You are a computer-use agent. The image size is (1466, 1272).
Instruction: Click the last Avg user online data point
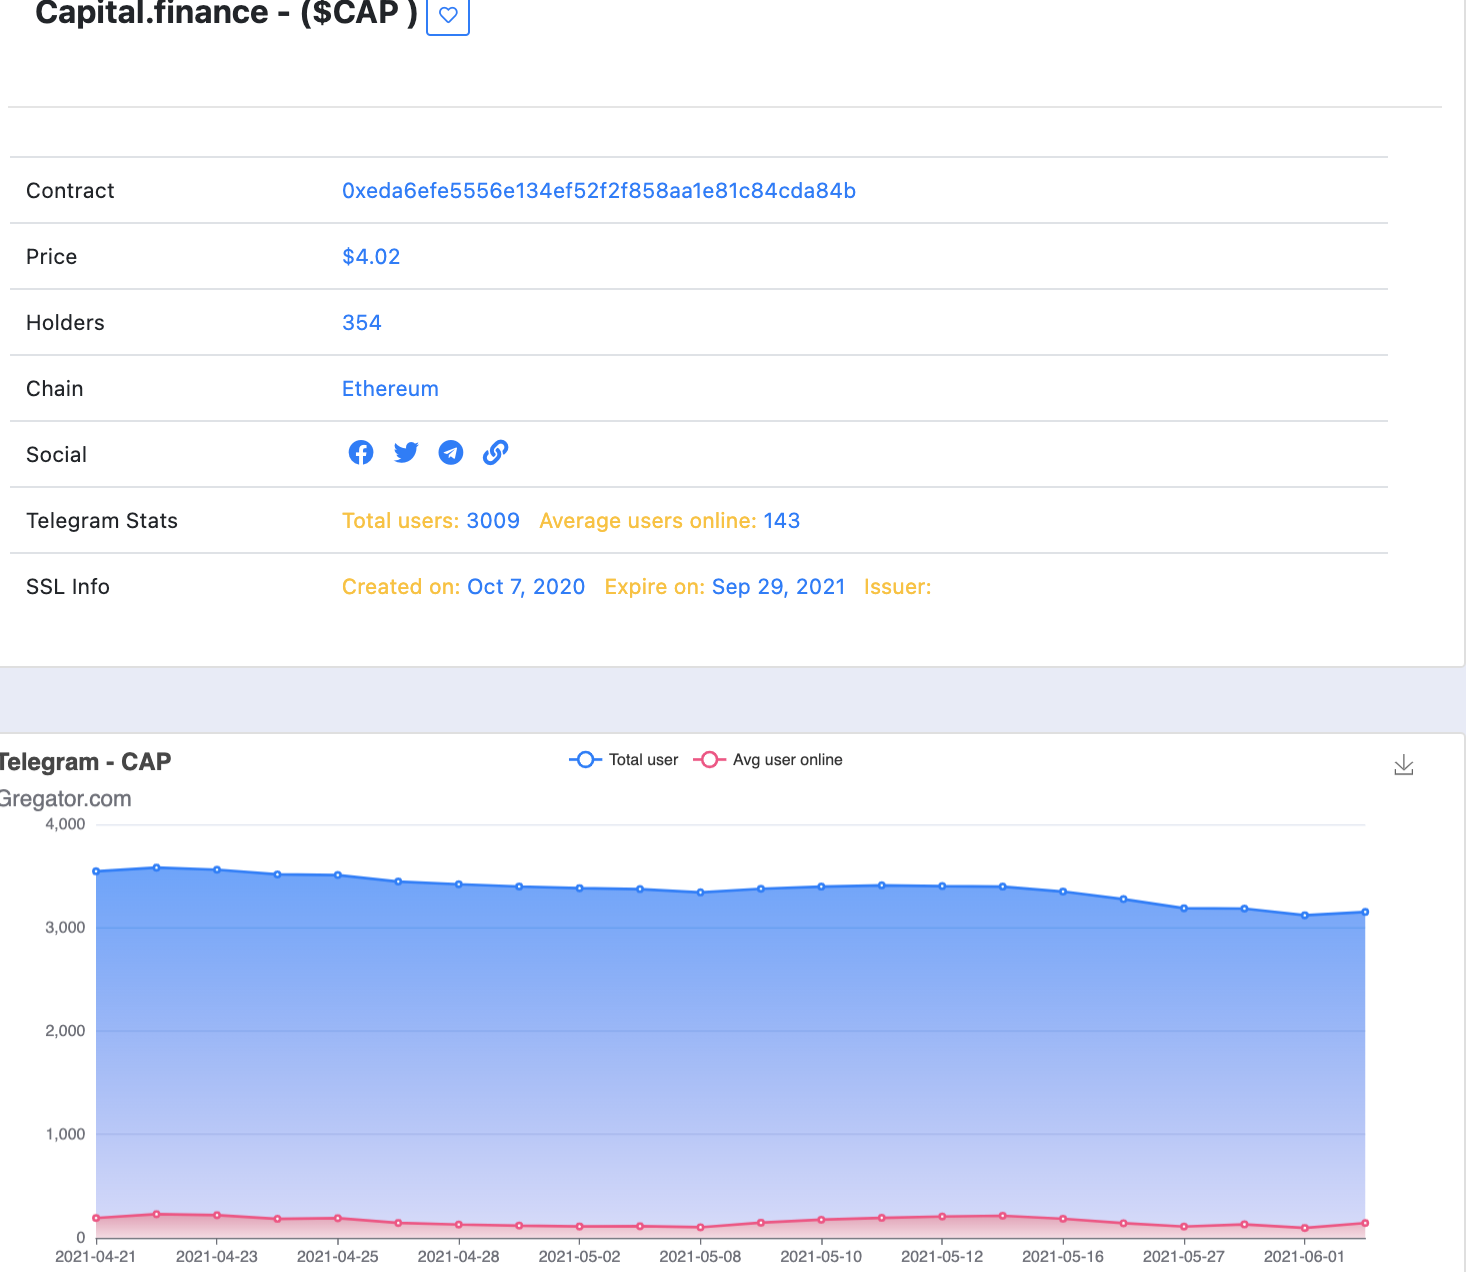pos(1365,1223)
